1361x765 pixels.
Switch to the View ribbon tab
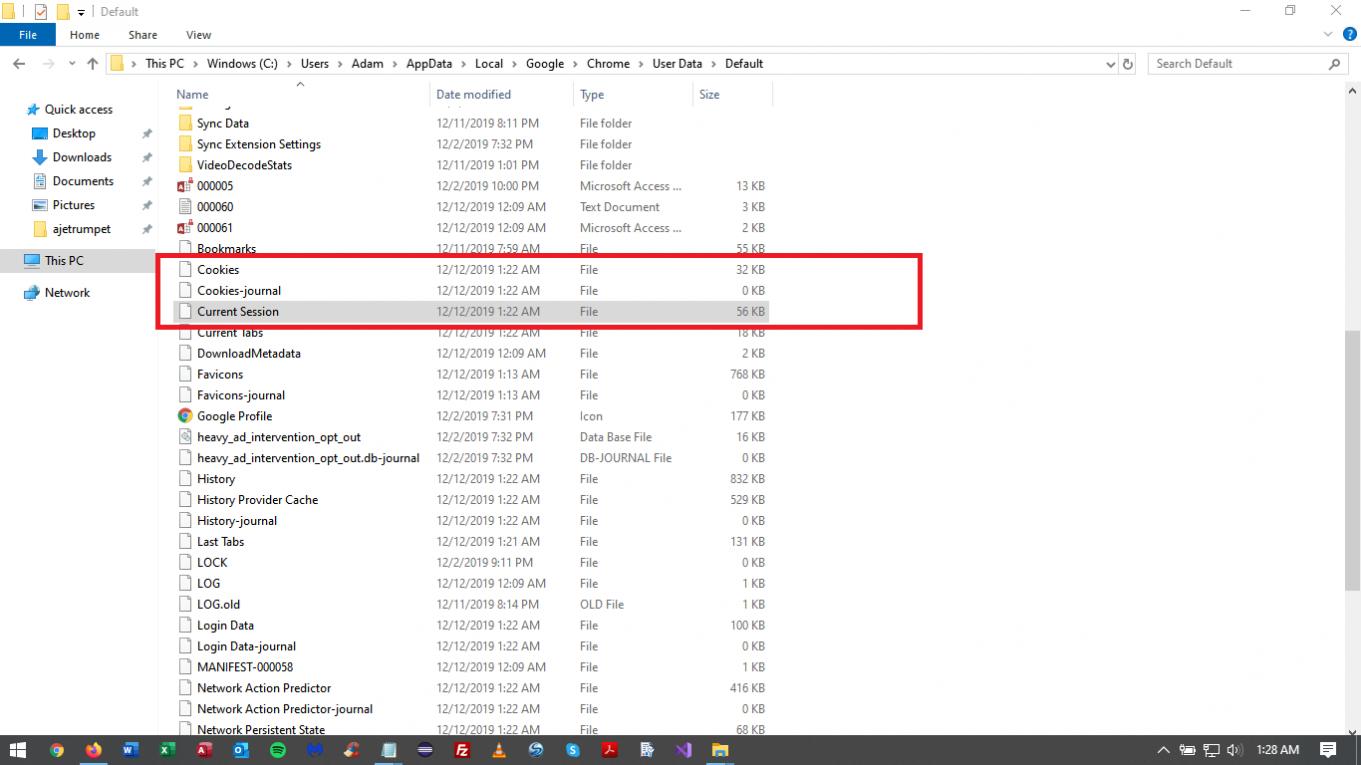(x=198, y=35)
